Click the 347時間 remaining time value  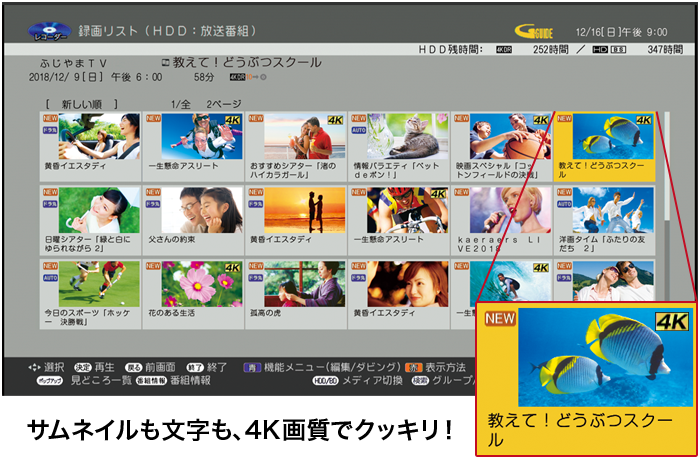tap(665, 50)
